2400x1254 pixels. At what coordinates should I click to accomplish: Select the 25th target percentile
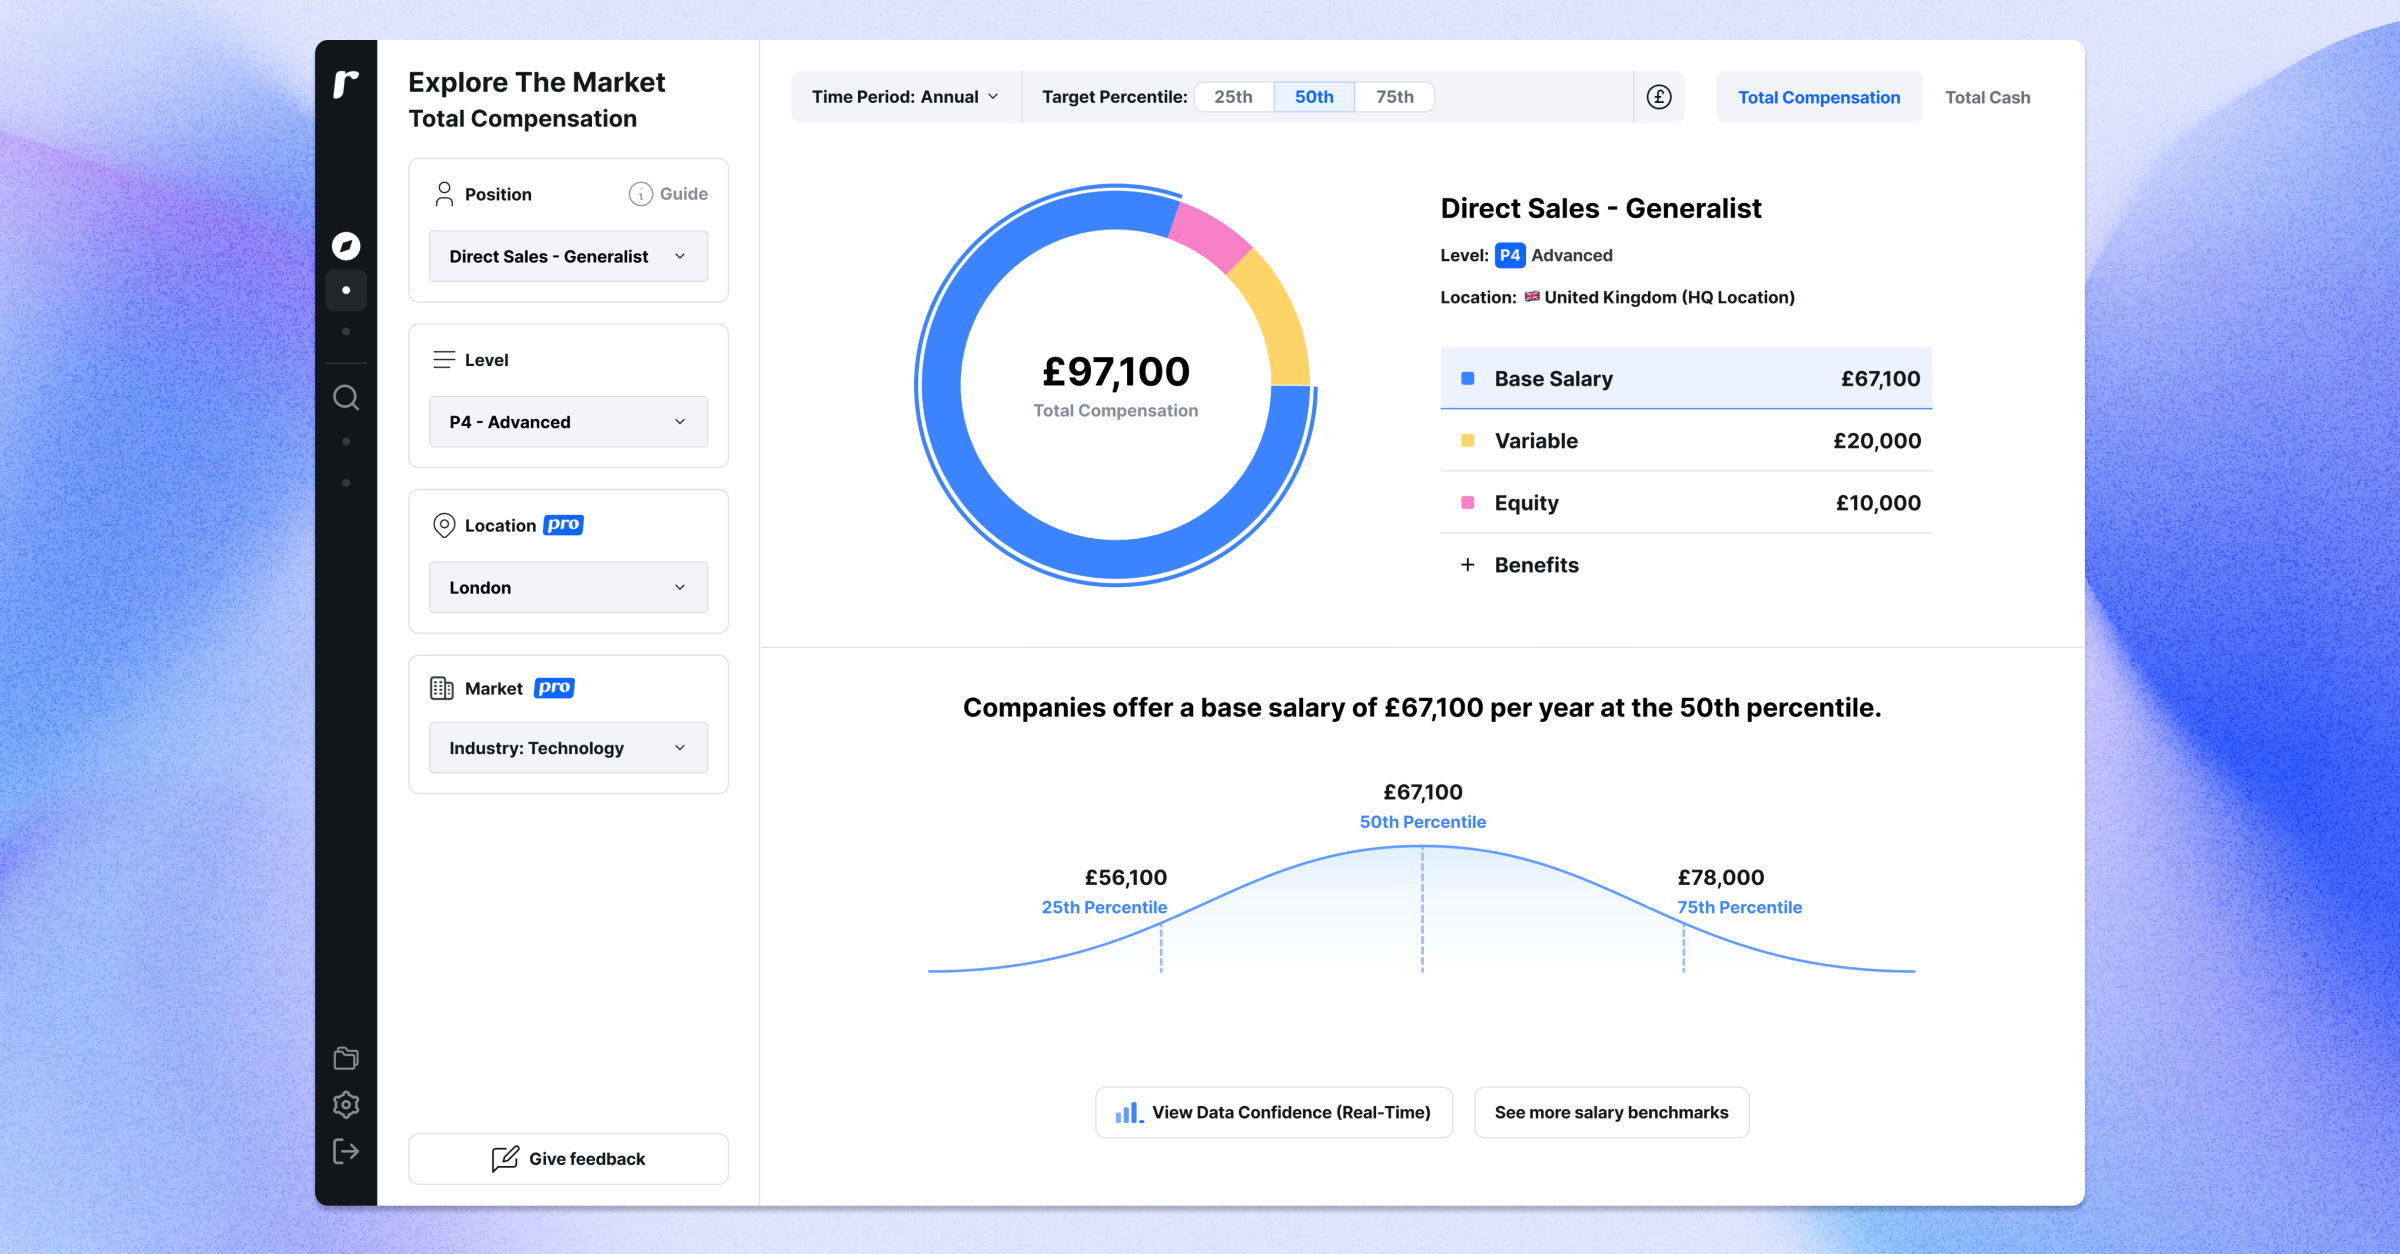click(1233, 97)
